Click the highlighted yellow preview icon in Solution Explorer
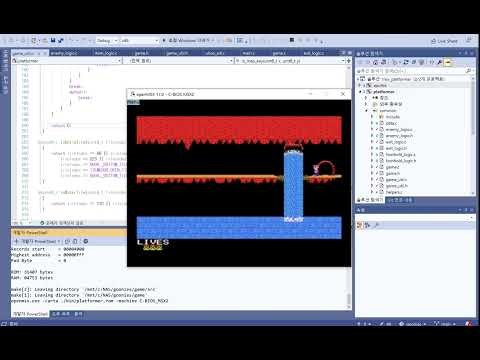The height and width of the screenshot is (360, 480). pyautogui.click(x=448, y=62)
